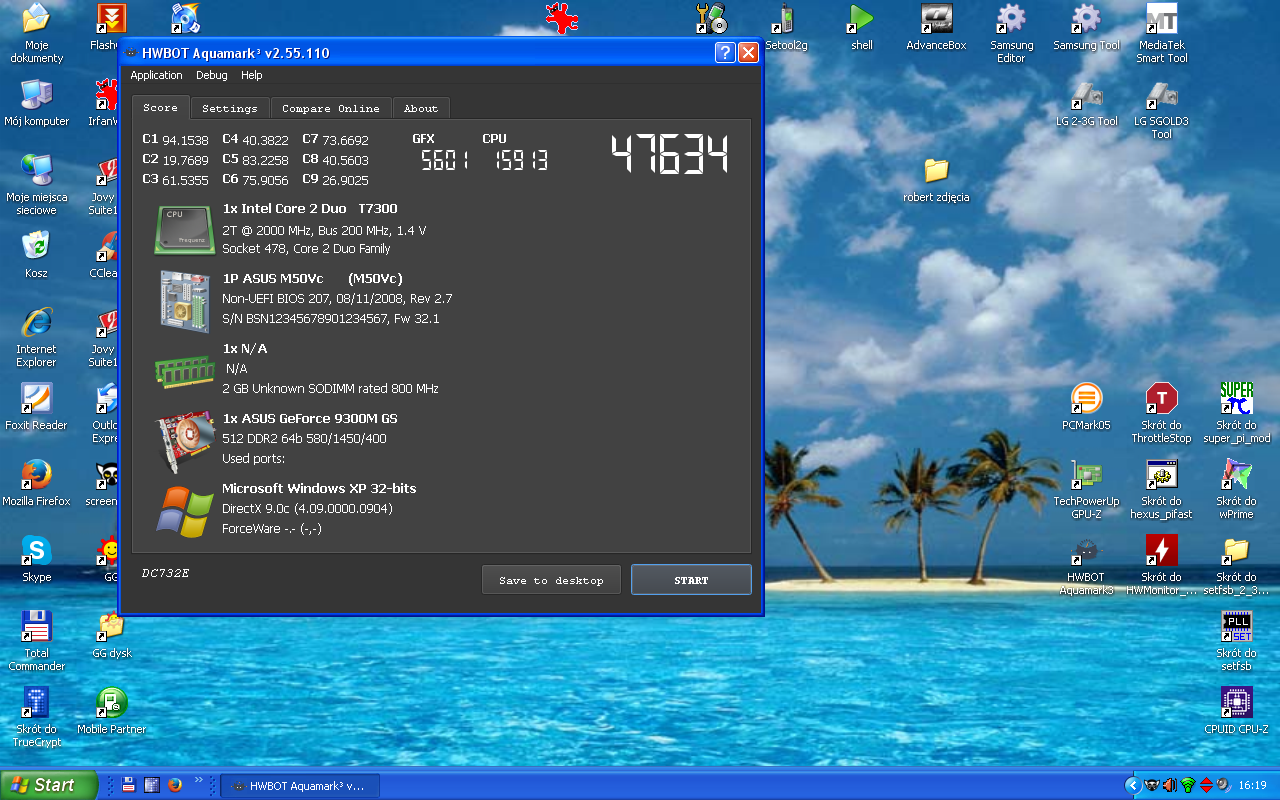Click the Windows XP logo icon
The height and width of the screenshot is (800, 1280).
(x=185, y=511)
